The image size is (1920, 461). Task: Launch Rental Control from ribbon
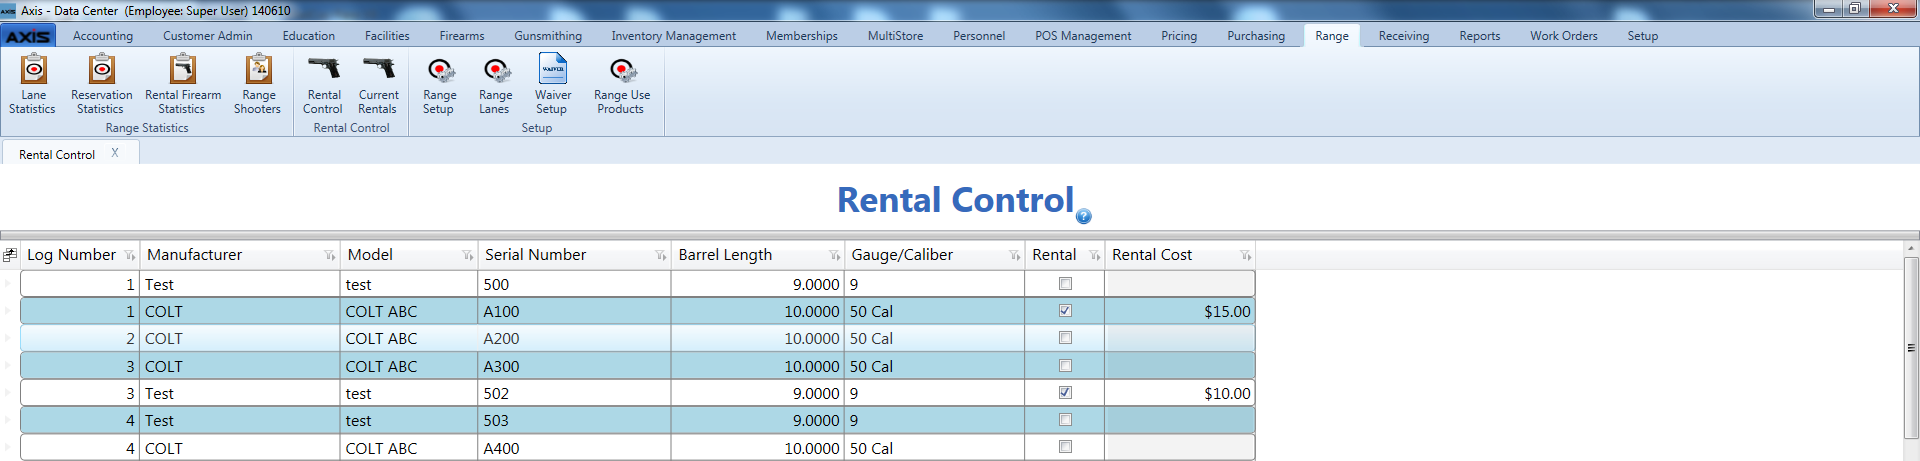[x=323, y=86]
